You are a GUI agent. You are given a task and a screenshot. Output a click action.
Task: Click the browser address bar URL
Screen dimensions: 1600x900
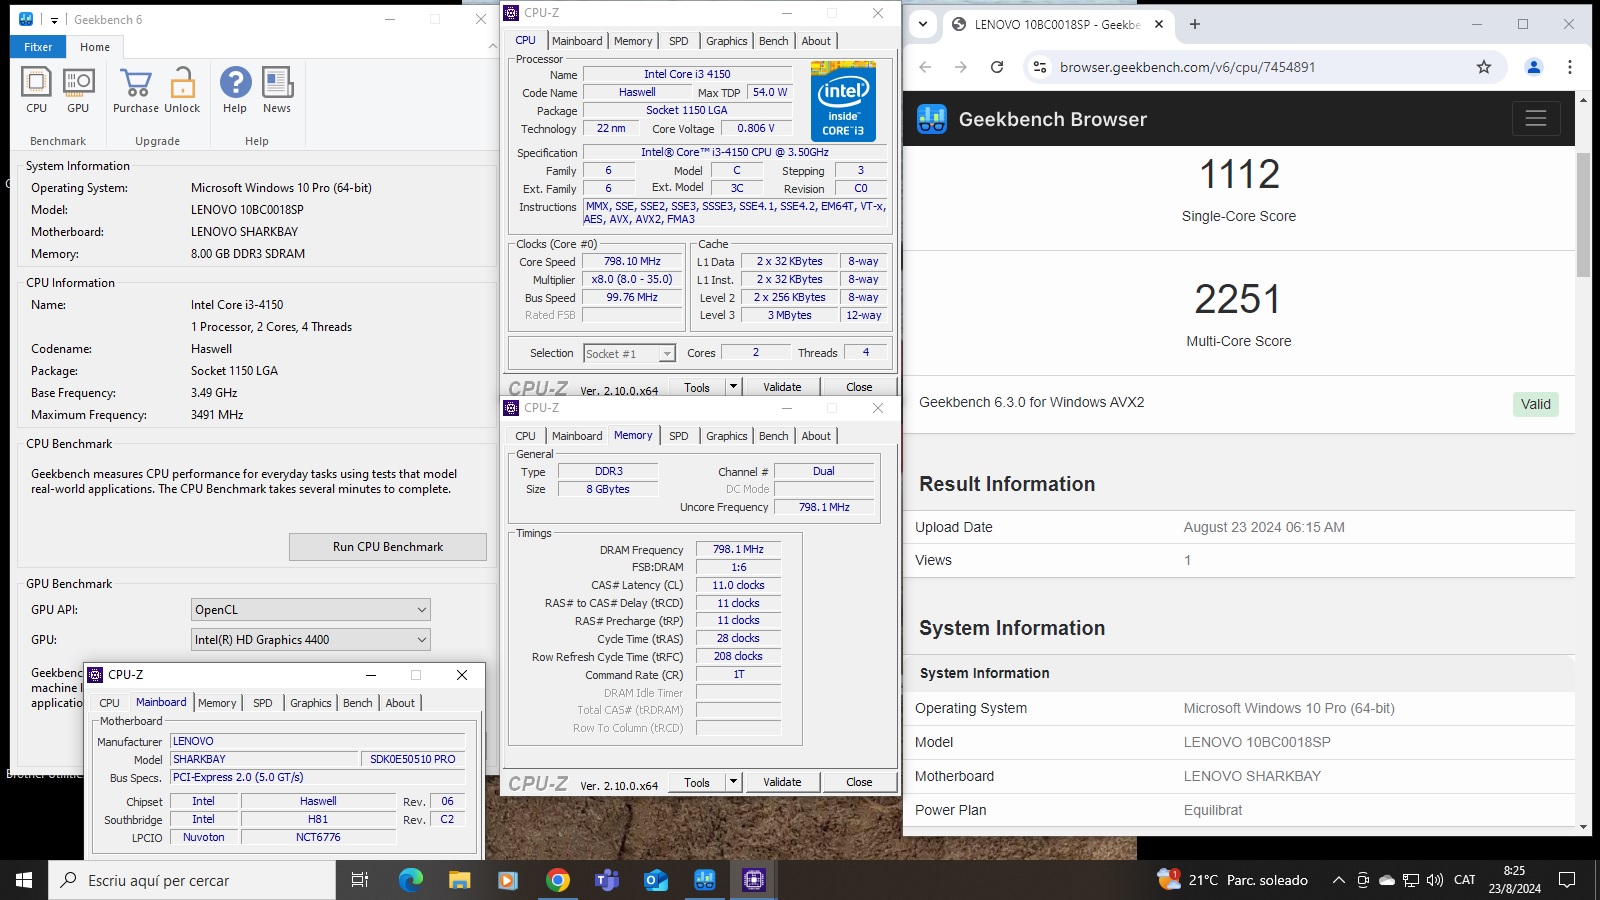(1188, 67)
